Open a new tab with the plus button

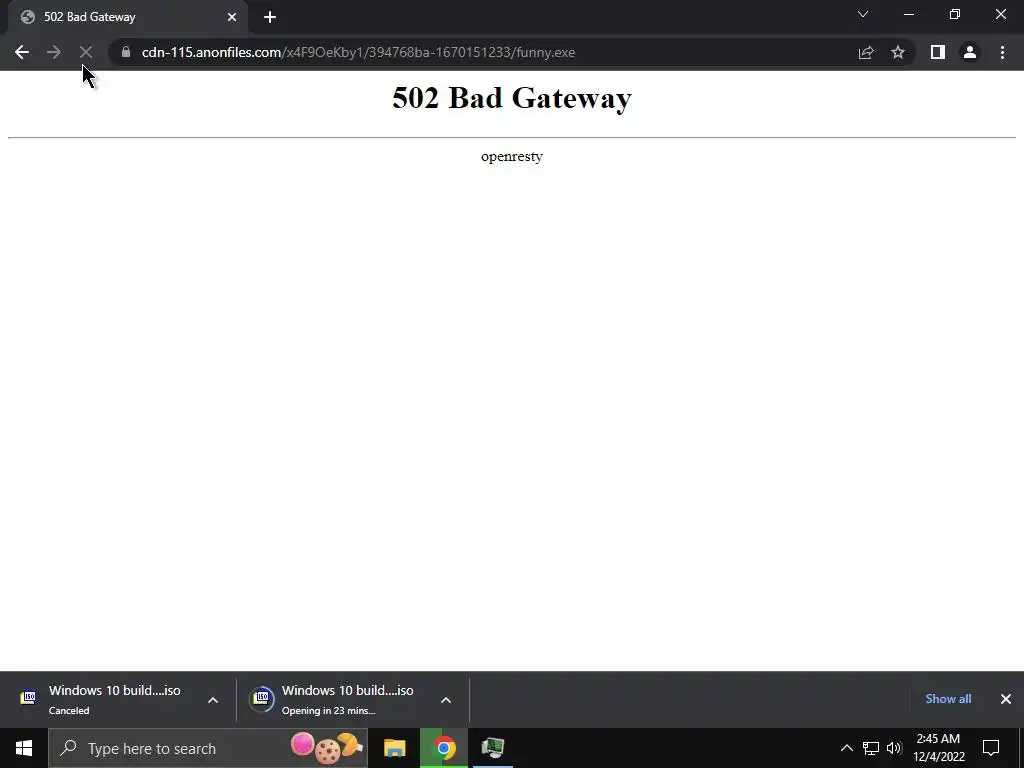[270, 17]
